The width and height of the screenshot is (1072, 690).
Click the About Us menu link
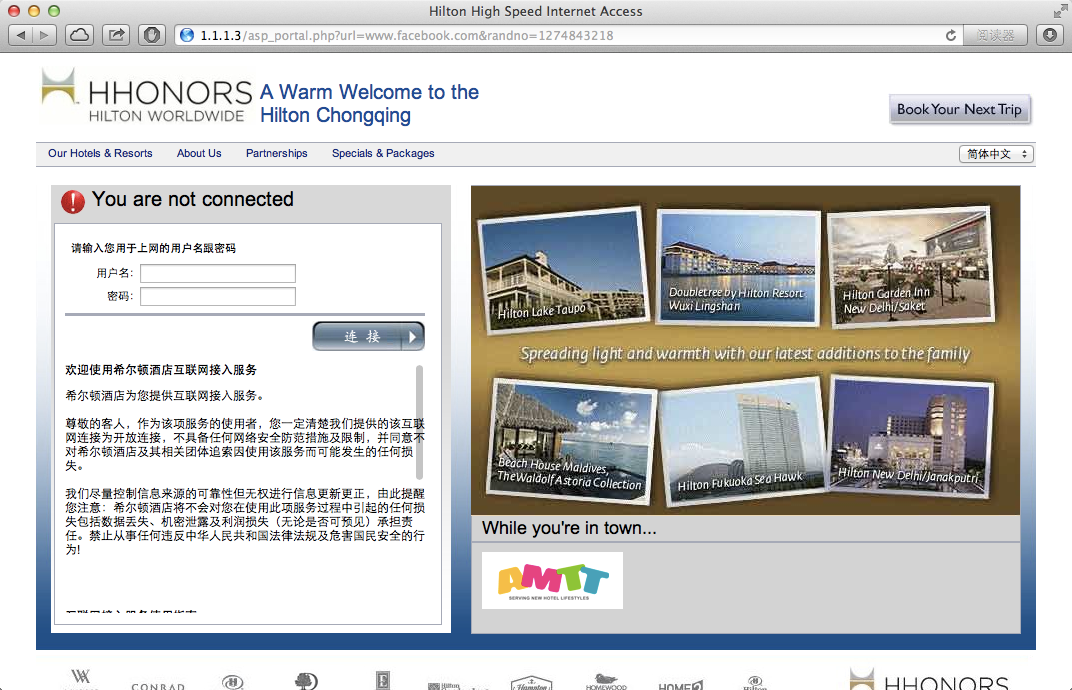[x=199, y=153]
